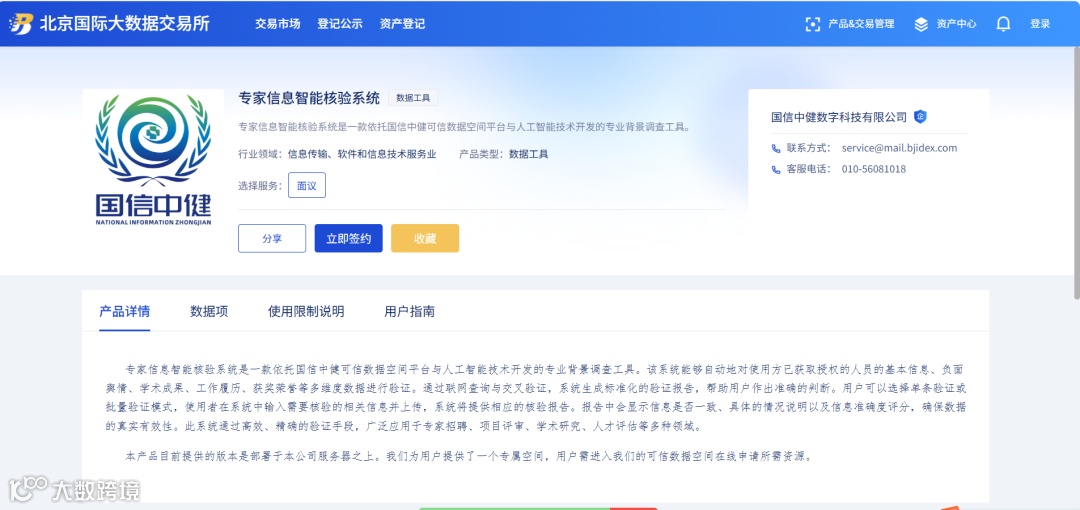
Task: Switch to 数据项 tab
Action: 209,312
